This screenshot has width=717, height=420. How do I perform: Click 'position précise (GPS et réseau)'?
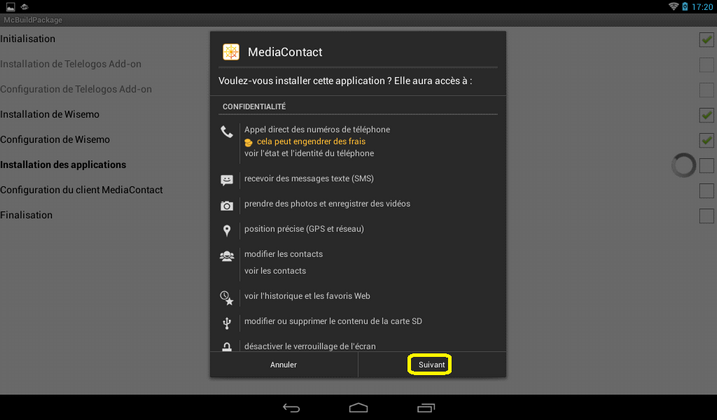[304, 229]
